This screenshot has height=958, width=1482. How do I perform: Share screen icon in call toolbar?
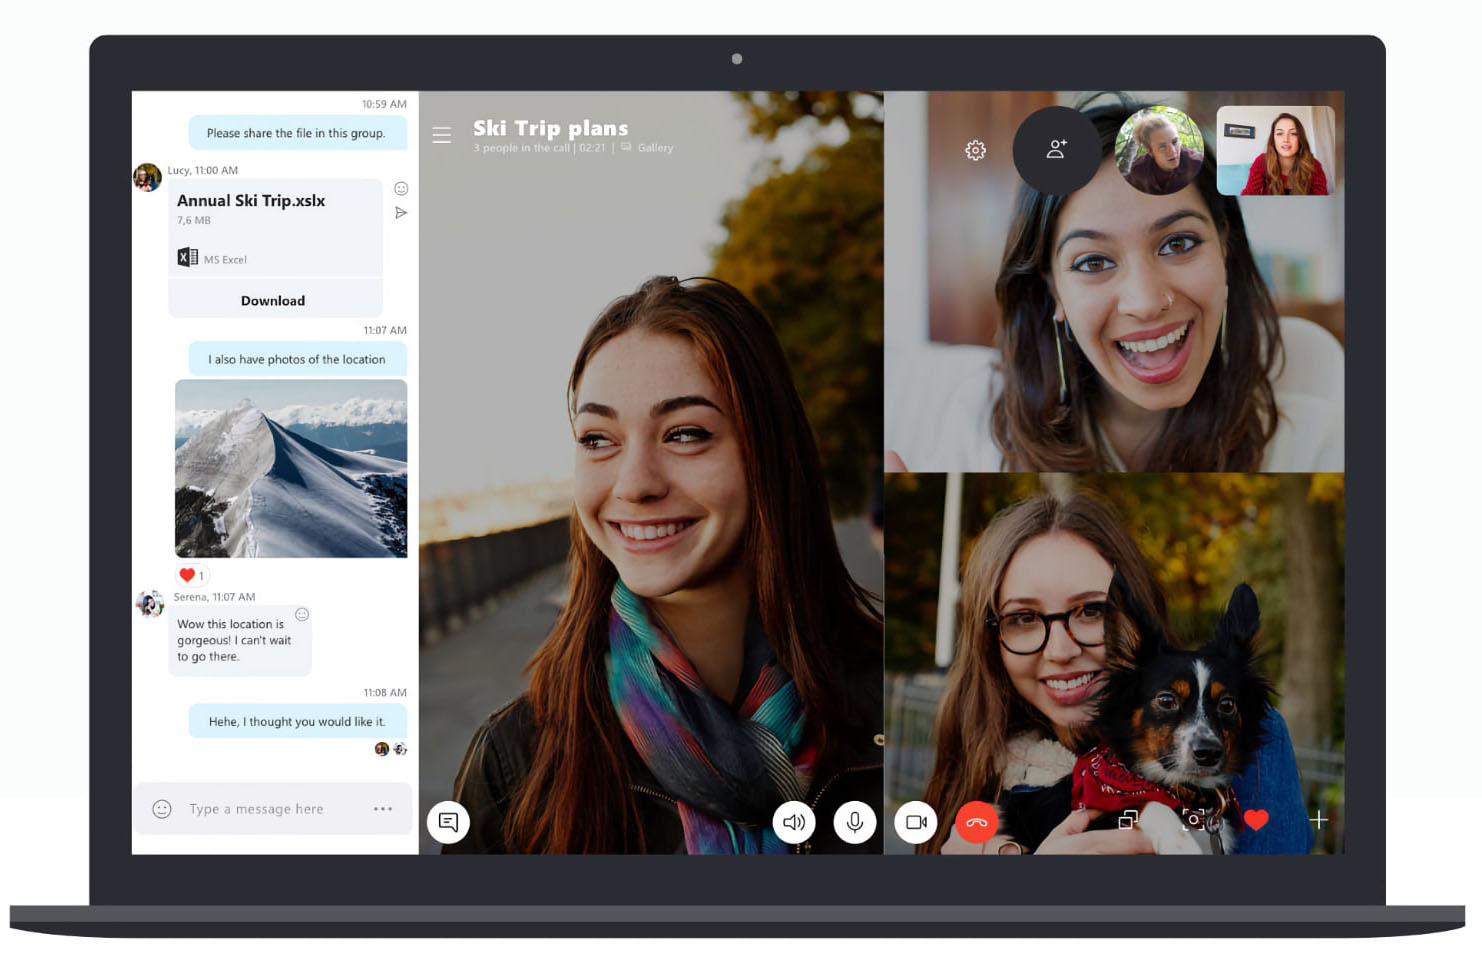click(1128, 820)
